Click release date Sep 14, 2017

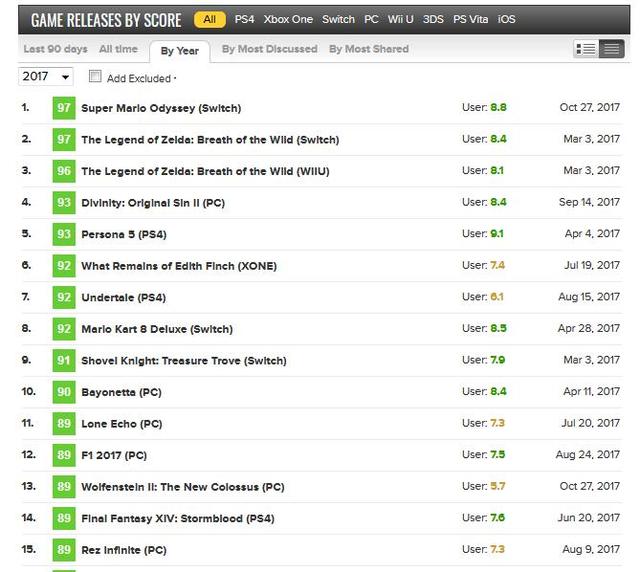point(589,202)
